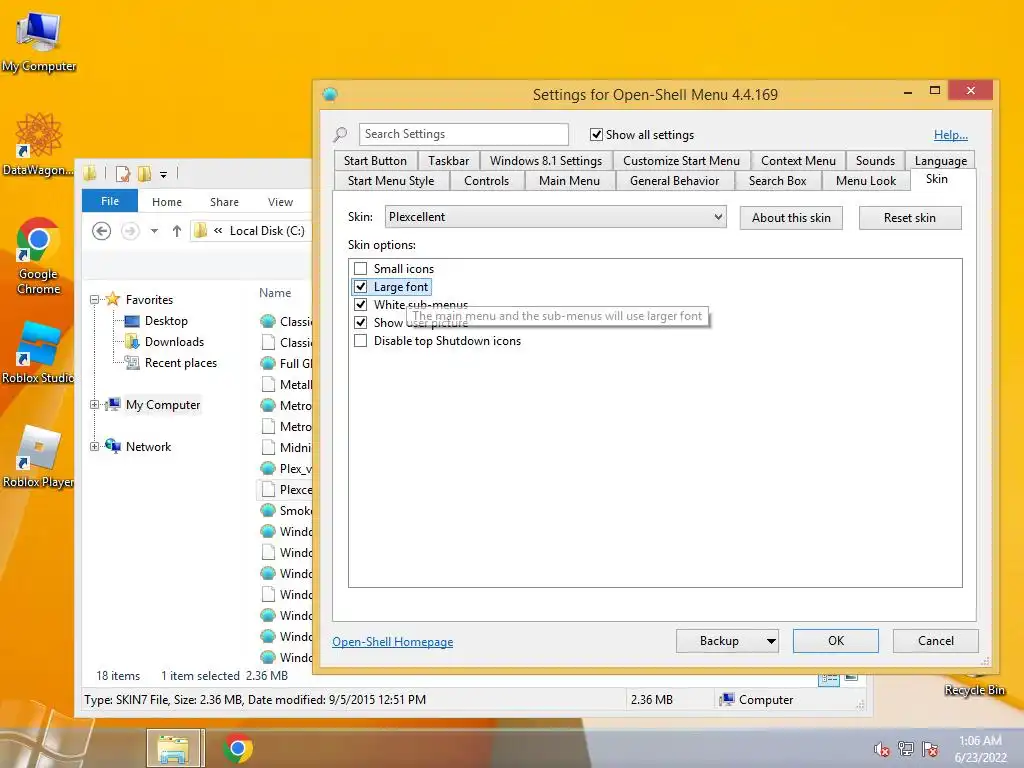Open the Skin dropdown showing Plexcellent
Viewport: 1024px width, 768px height.
[556, 217]
